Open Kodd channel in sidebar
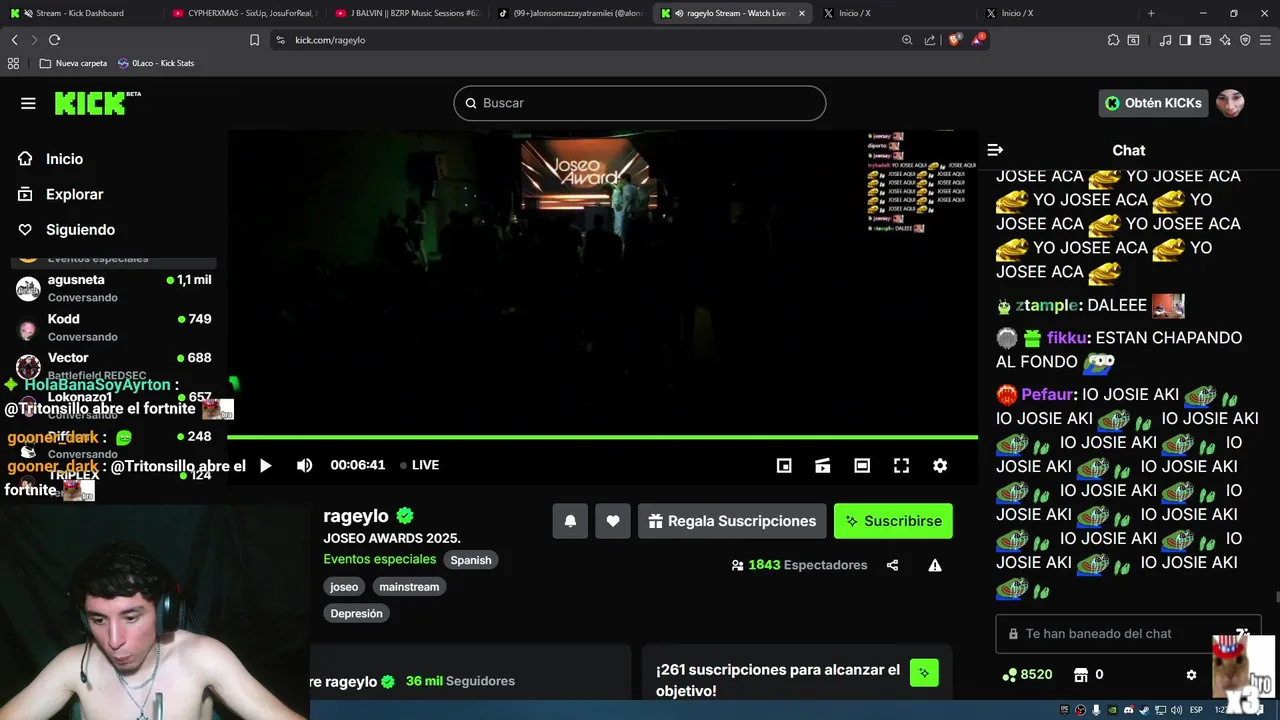 (x=113, y=327)
